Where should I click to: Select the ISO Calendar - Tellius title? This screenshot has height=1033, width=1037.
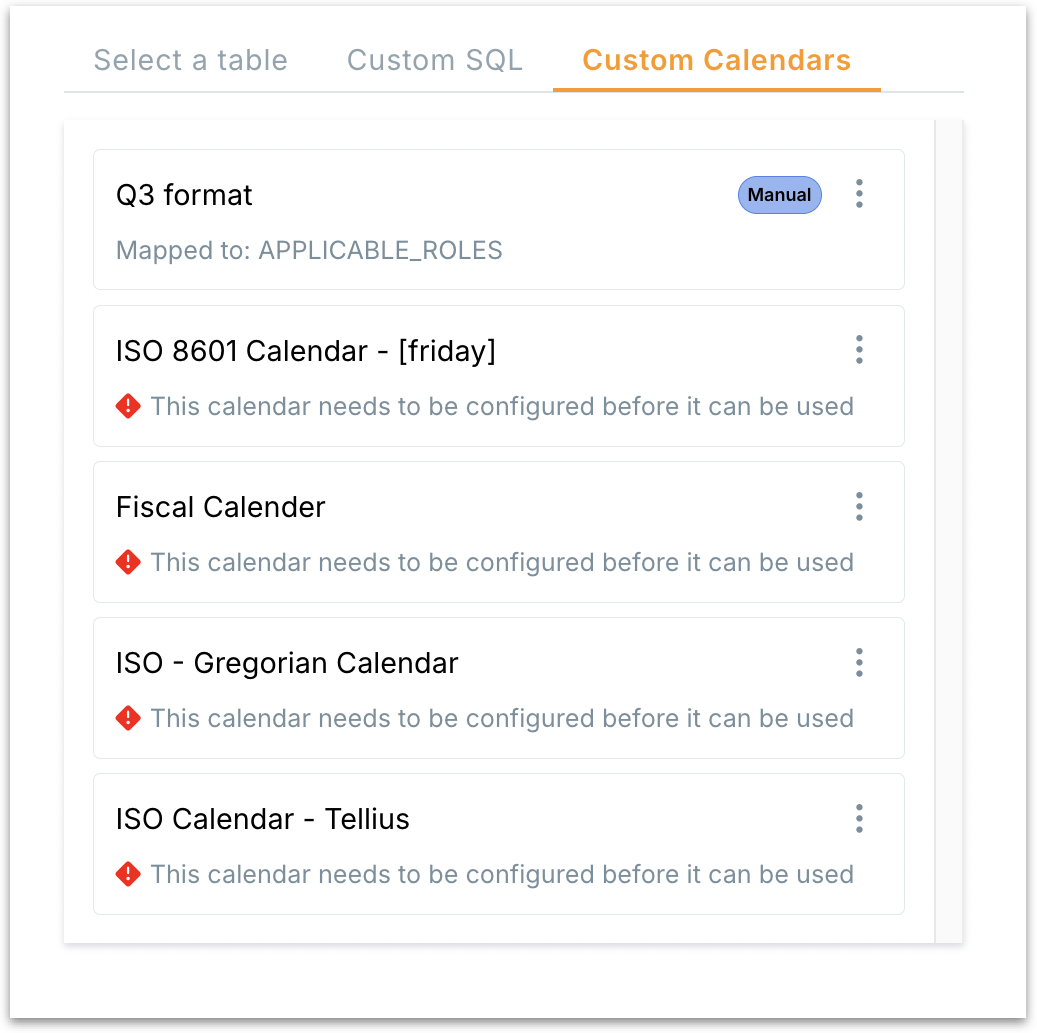coord(263,819)
